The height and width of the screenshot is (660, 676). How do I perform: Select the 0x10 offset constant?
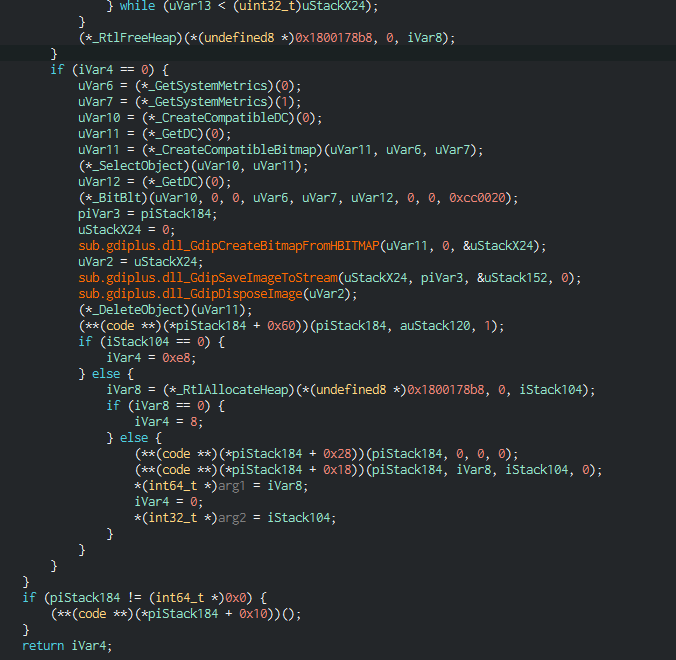click(x=253, y=614)
